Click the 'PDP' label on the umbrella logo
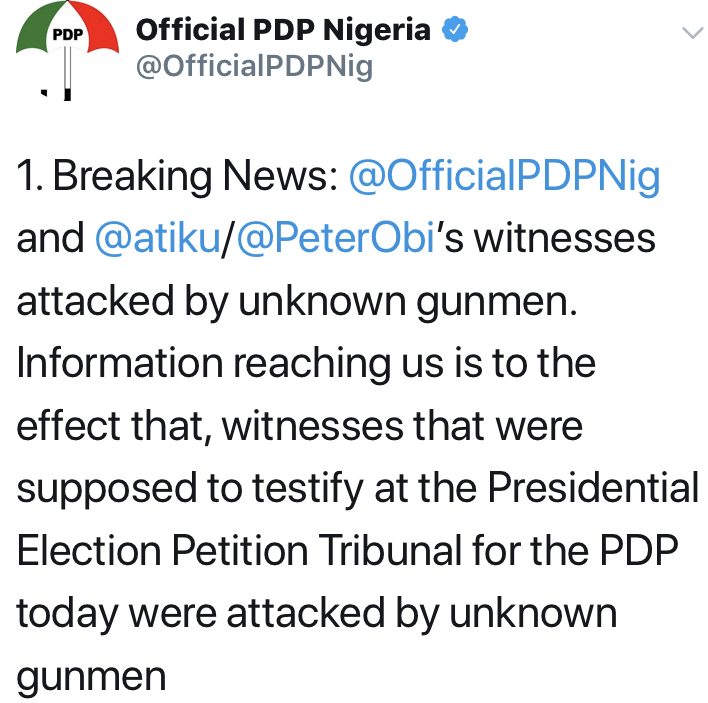Image resolution: width=708 pixels, height=703 pixels. pos(68,34)
